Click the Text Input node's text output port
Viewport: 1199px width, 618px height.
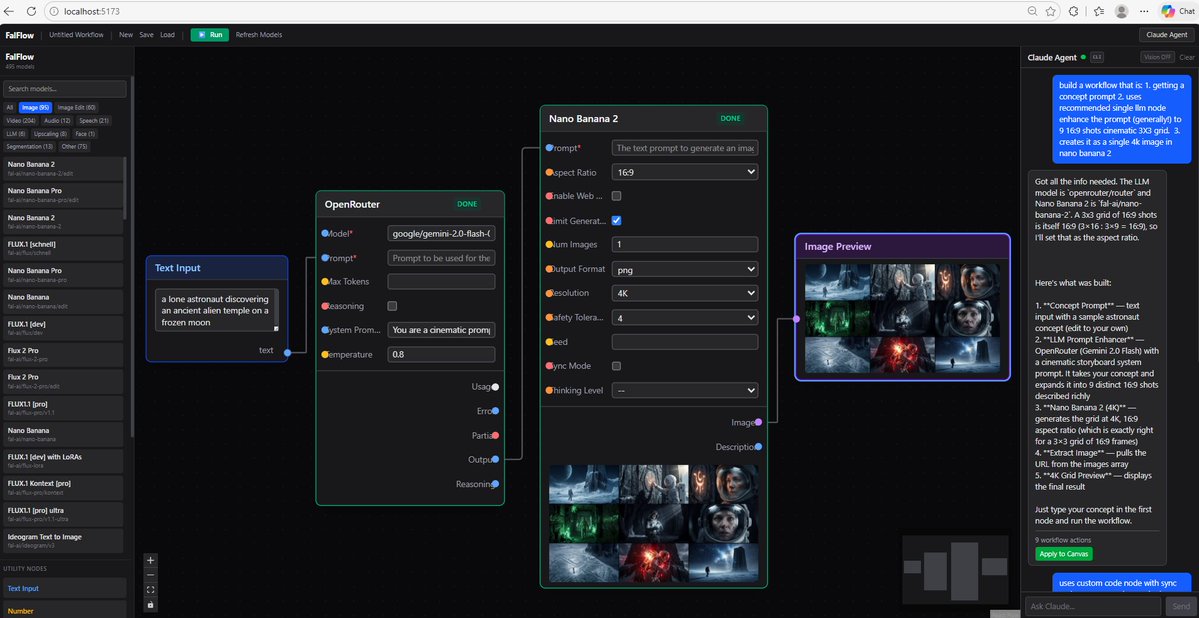coord(288,353)
